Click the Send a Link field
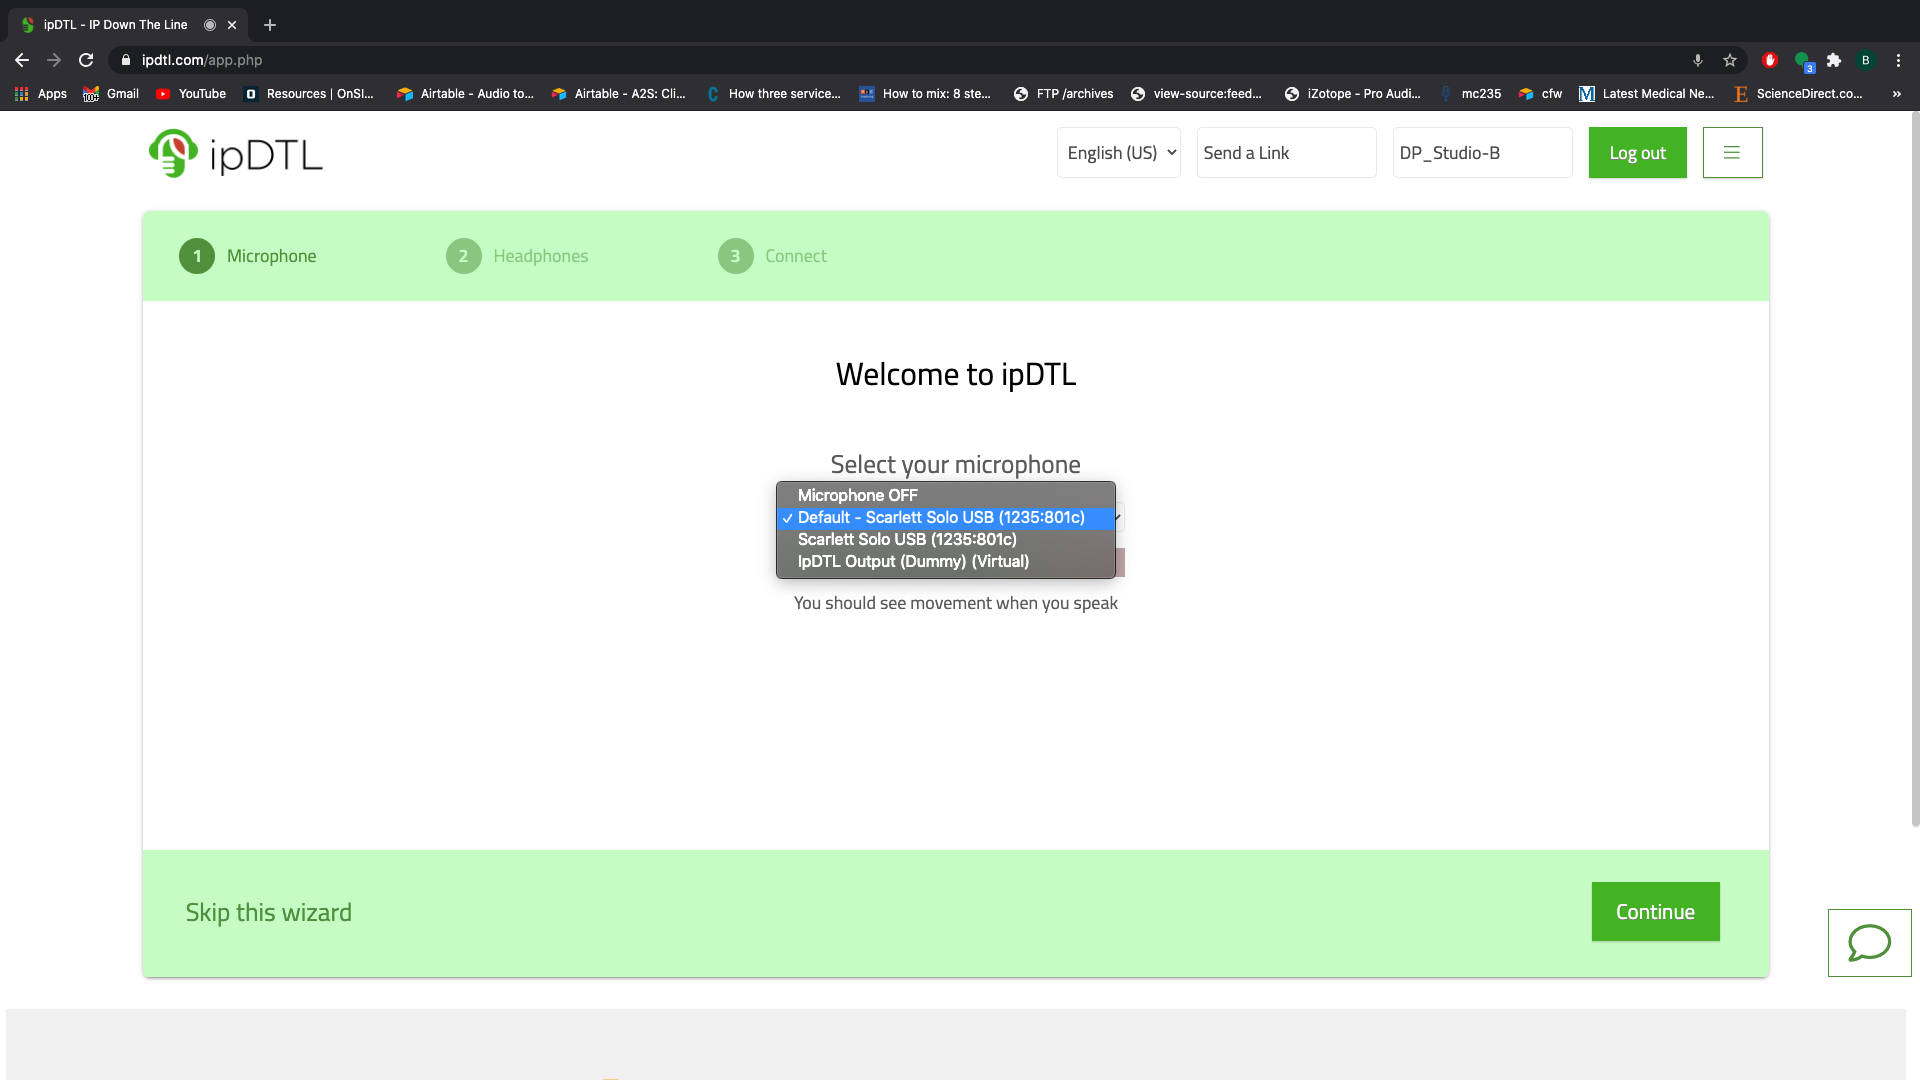The image size is (1920, 1080). click(1286, 153)
